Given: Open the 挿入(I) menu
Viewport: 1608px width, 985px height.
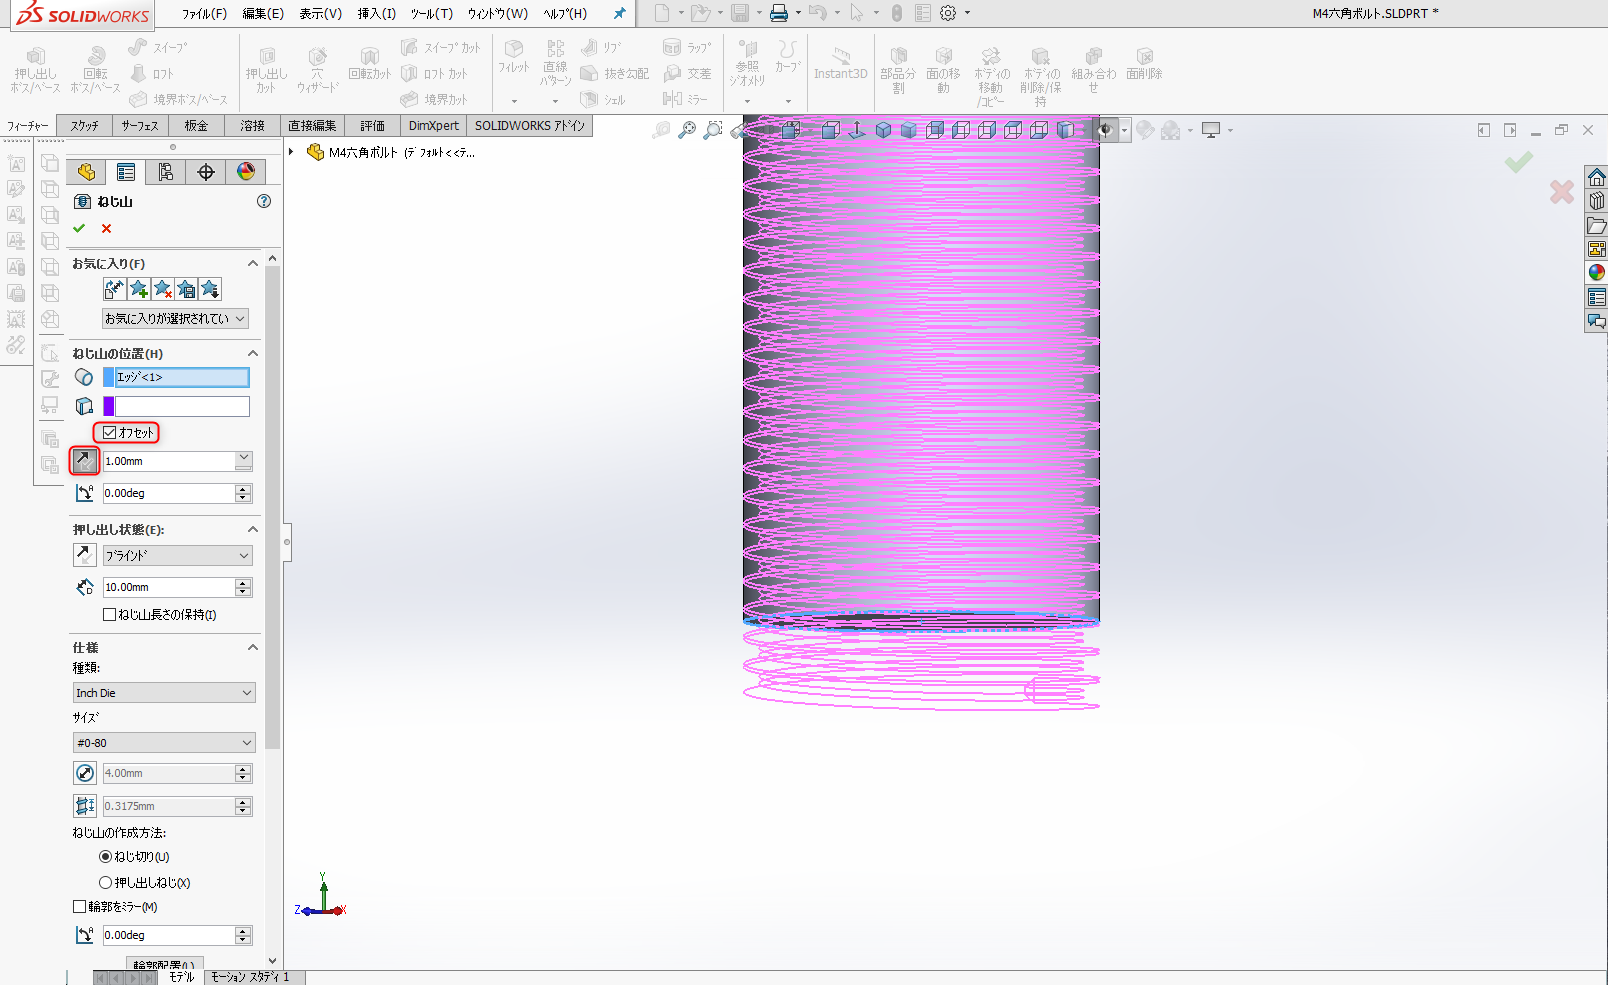Looking at the screenshot, I should click(x=376, y=14).
